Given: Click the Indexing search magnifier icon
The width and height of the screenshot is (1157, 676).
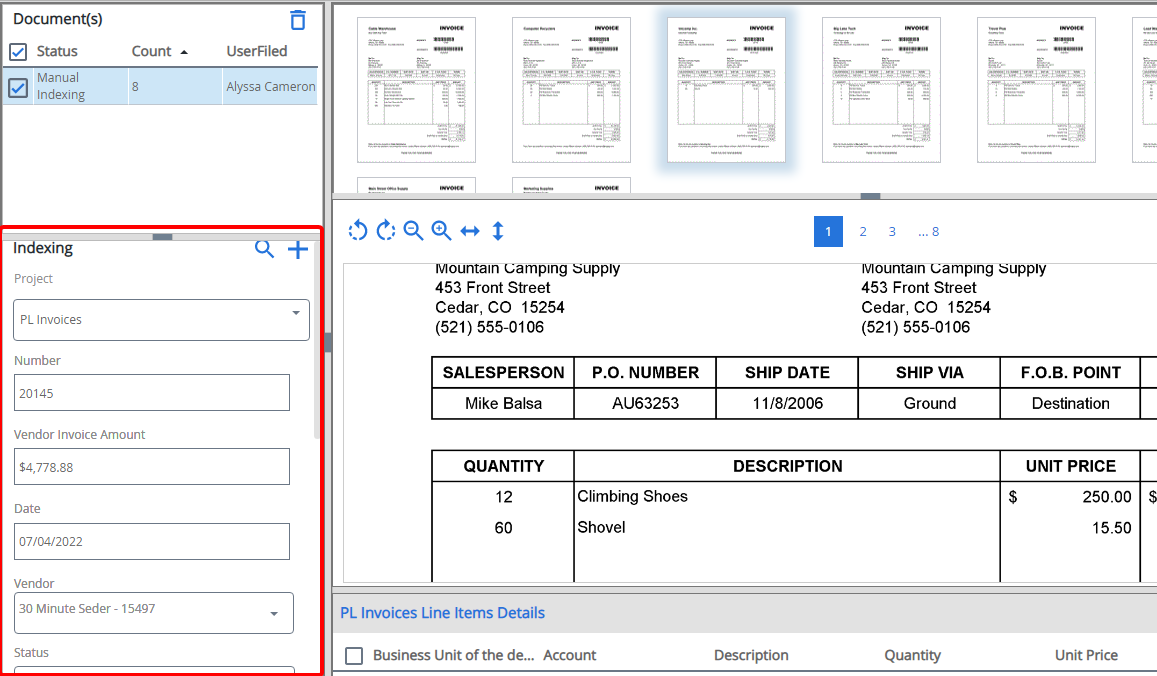Looking at the screenshot, I should click(x=264, y=249).
